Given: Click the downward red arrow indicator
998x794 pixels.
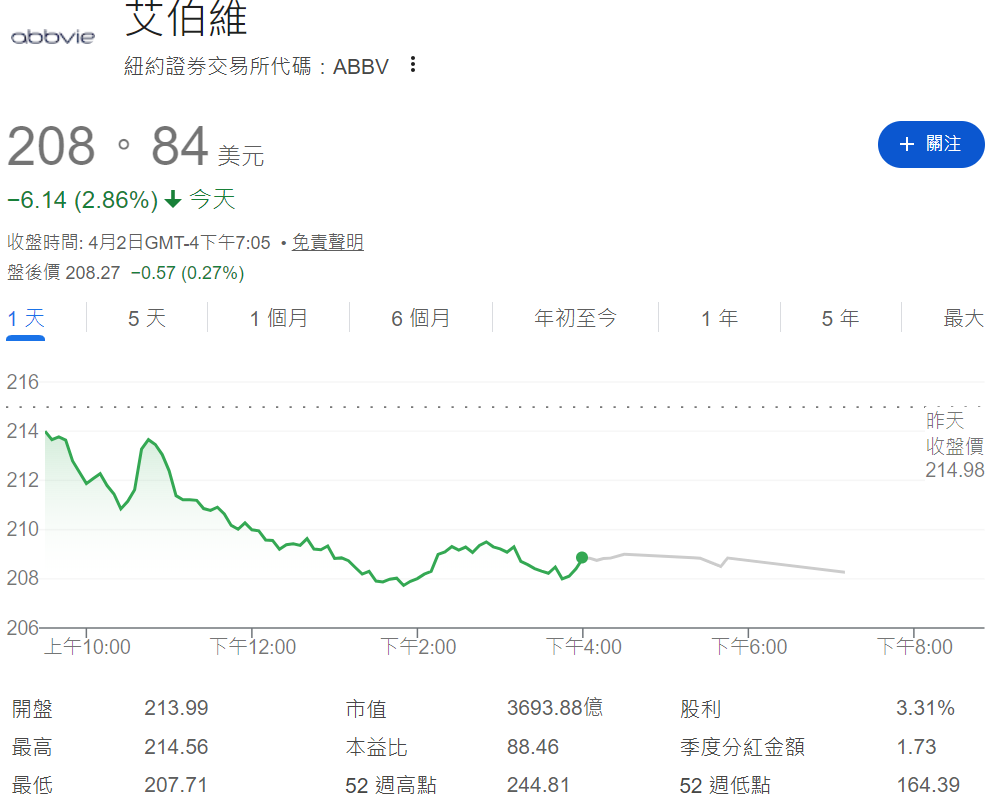Looking at the screenshot, I should point(173,200).
